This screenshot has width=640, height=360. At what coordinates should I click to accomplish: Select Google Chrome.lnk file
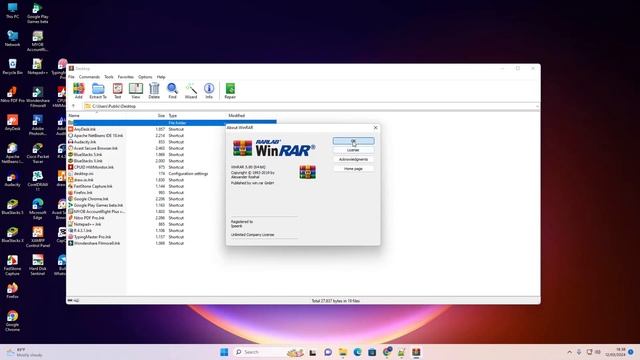tap(91, 199)
